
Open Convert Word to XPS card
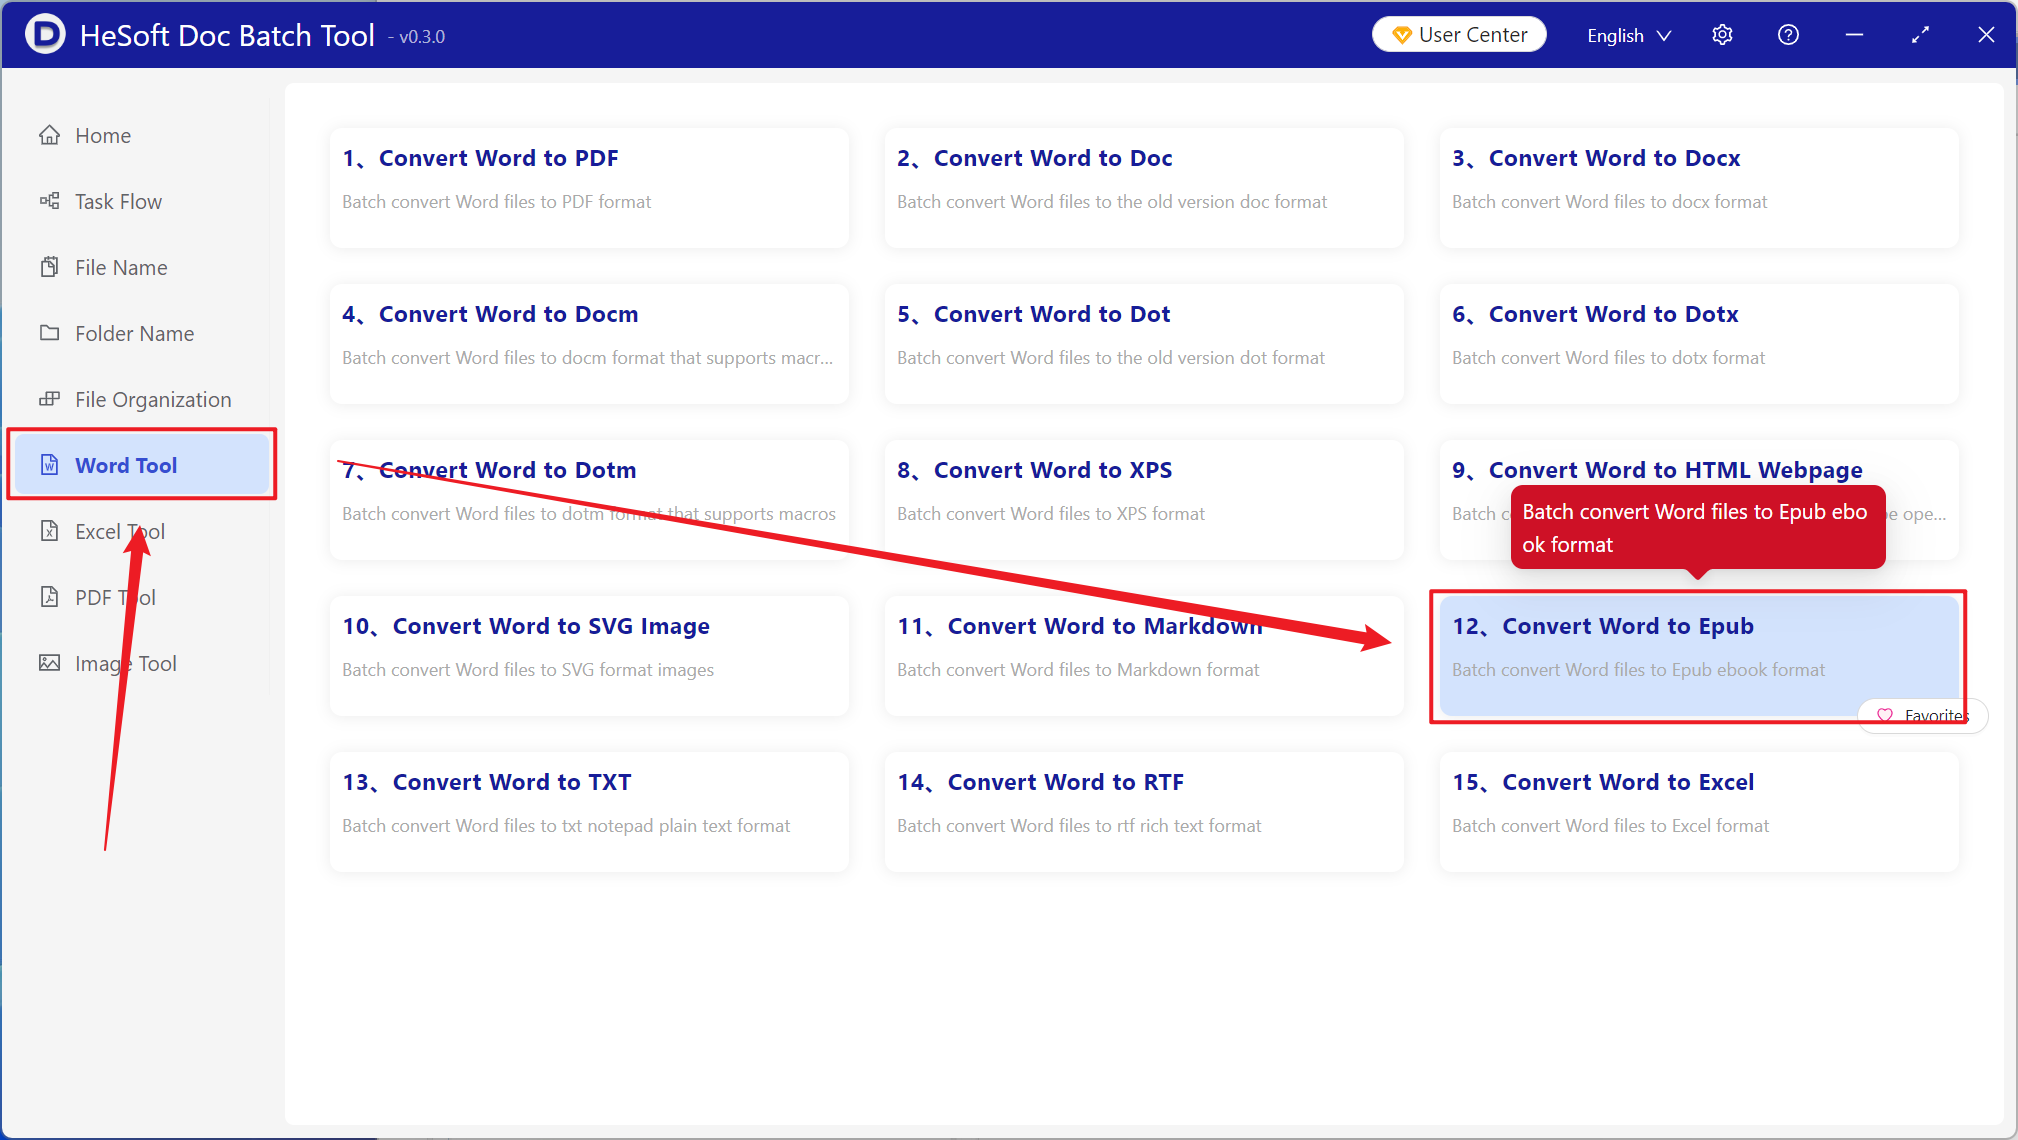point(1144,500)
